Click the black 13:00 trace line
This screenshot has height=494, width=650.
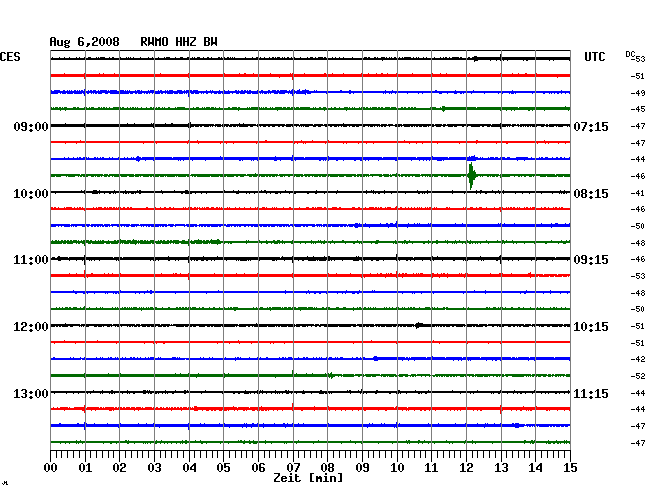pyautogui.click(x=310, y=392)
